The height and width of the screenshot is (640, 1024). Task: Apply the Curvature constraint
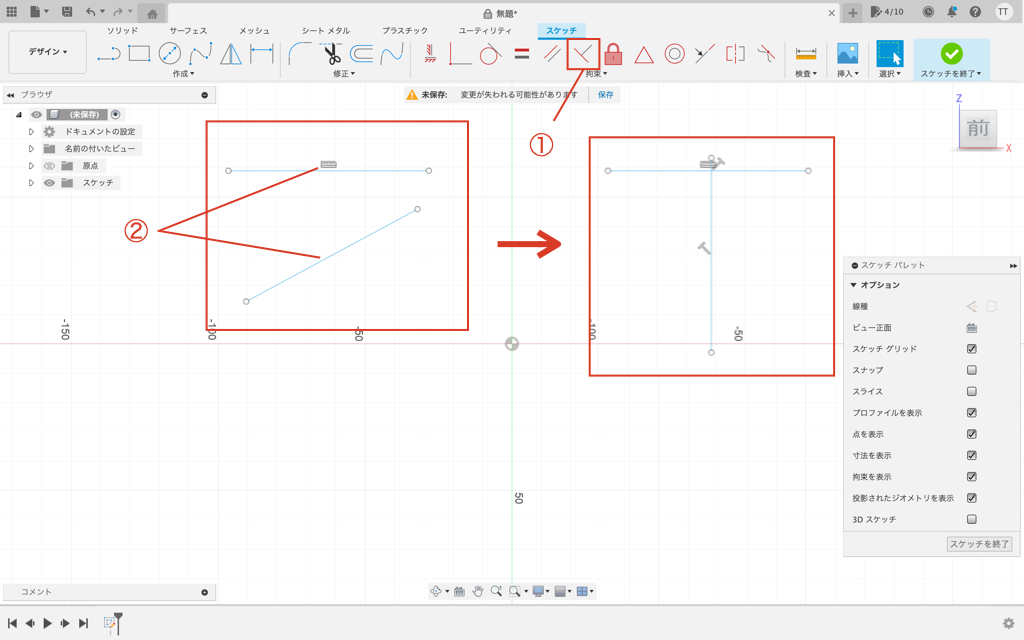[x=766, y=54]
